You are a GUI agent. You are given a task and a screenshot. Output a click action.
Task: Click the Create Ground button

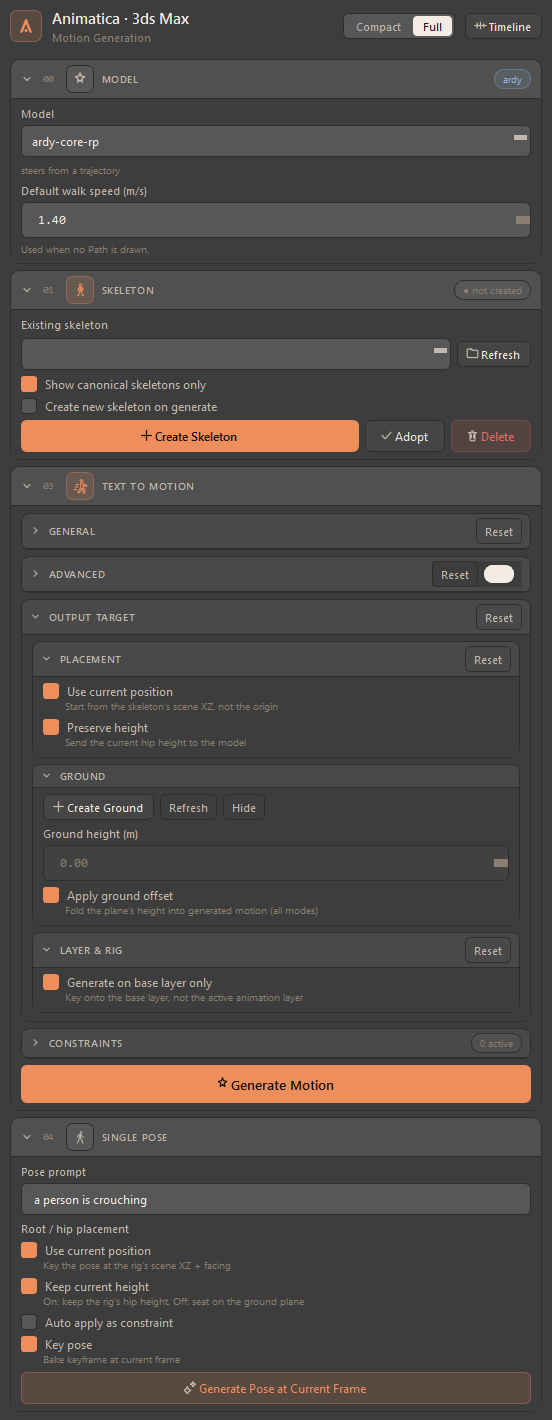point(98,807)
